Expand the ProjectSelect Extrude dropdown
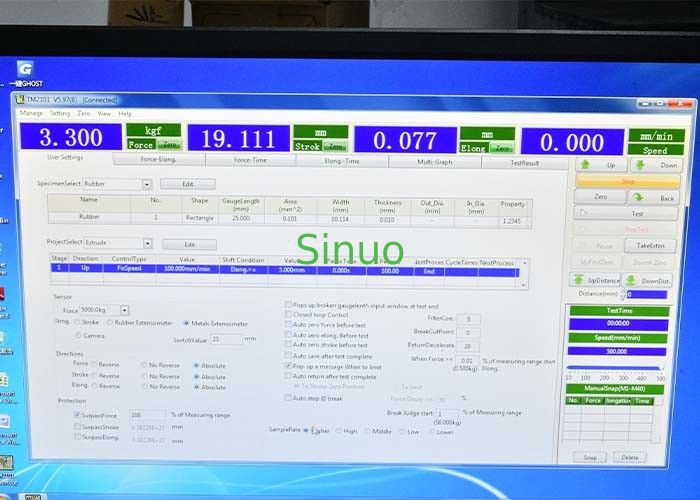This screenshot has height=500, width=700. pyautogui.click(x=147, y=243)
